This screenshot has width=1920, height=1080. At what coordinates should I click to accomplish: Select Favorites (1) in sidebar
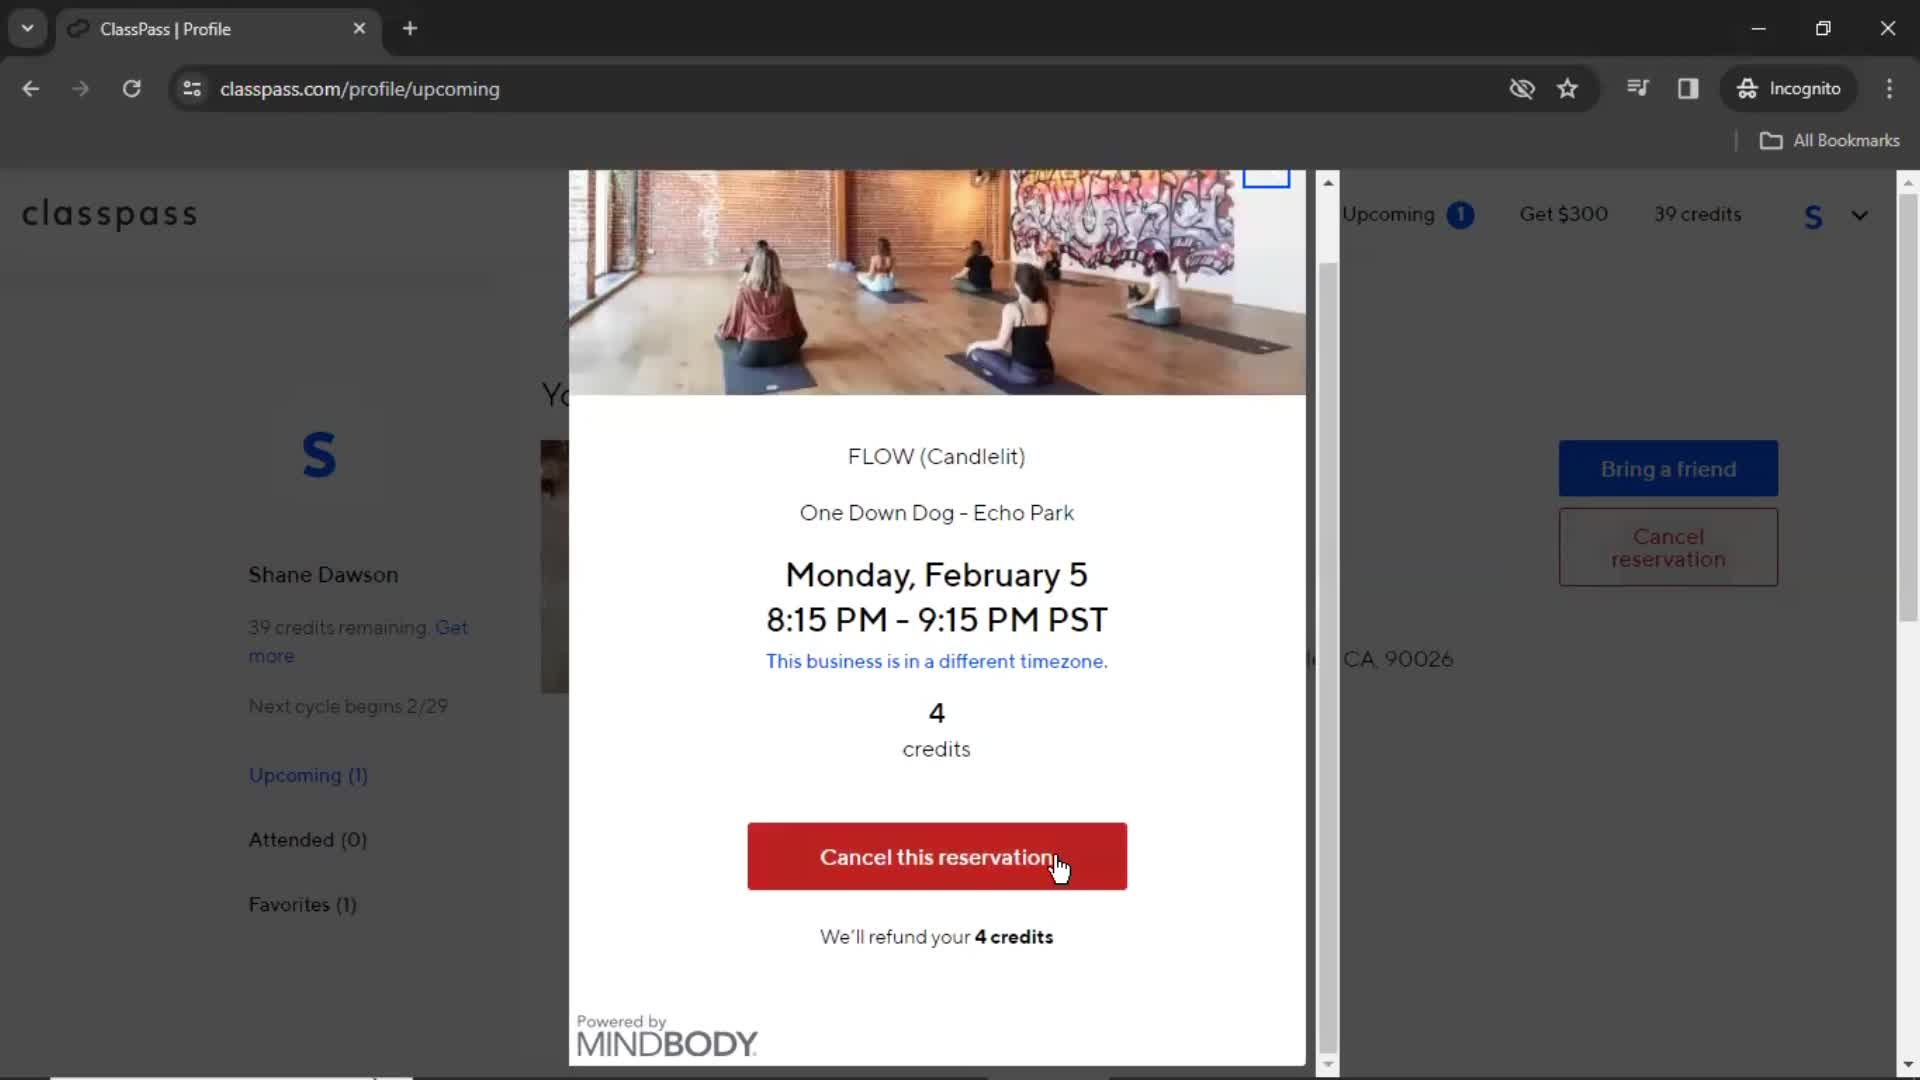coord(303,905)
